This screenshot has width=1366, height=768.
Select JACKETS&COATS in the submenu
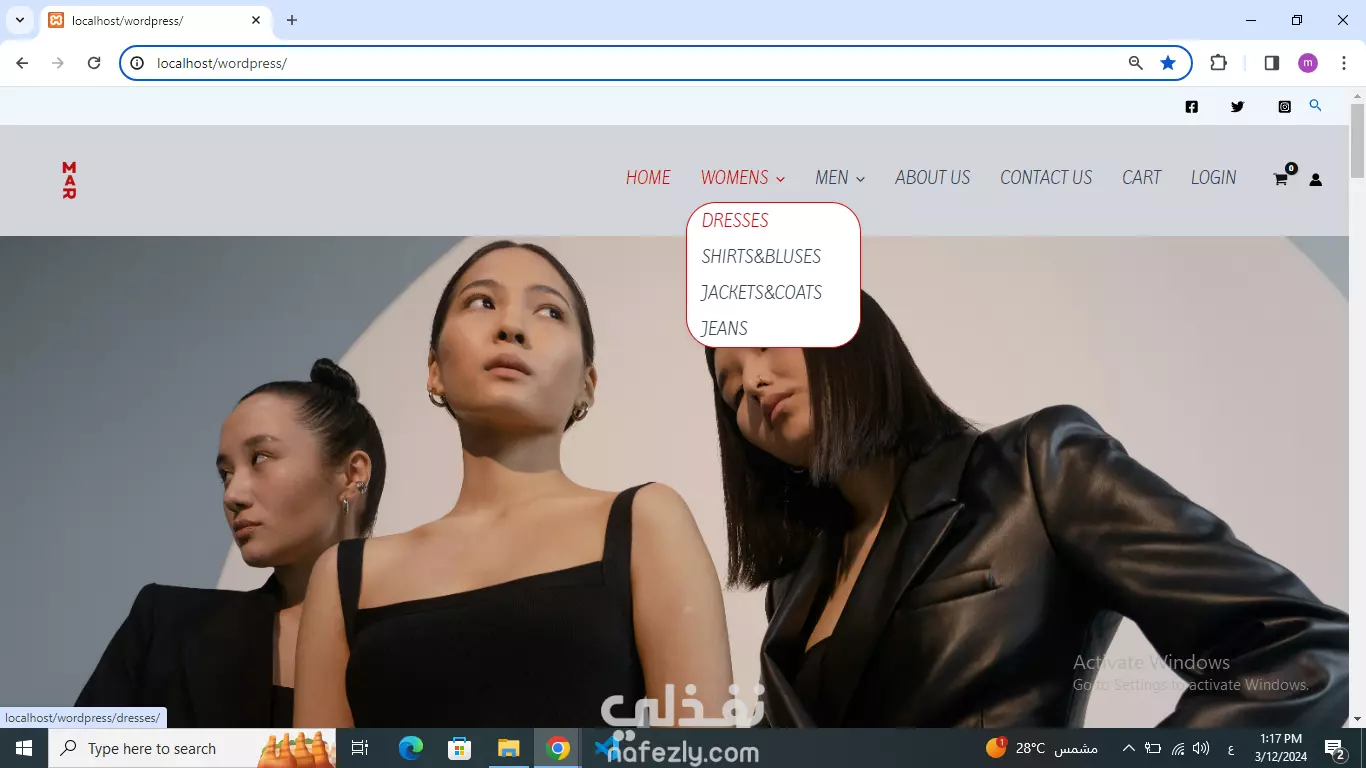761,292
